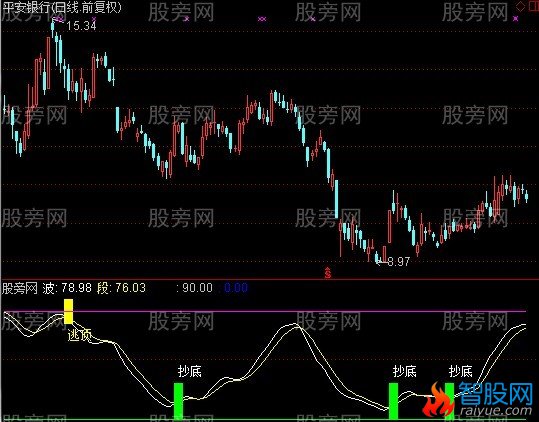Click the blue 0.00 indicator value
The height and width of the screenshot is (422, 539).
[x=236, y=288]
